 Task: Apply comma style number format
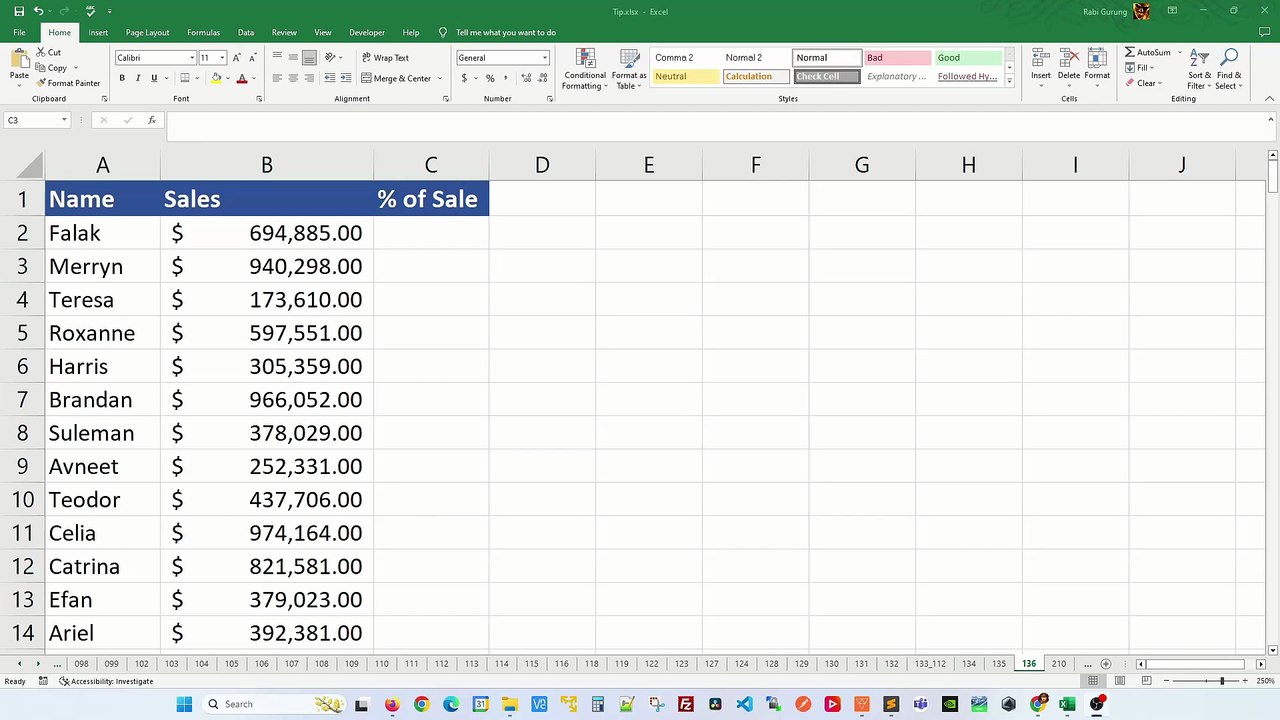click(x=505, y=78)
